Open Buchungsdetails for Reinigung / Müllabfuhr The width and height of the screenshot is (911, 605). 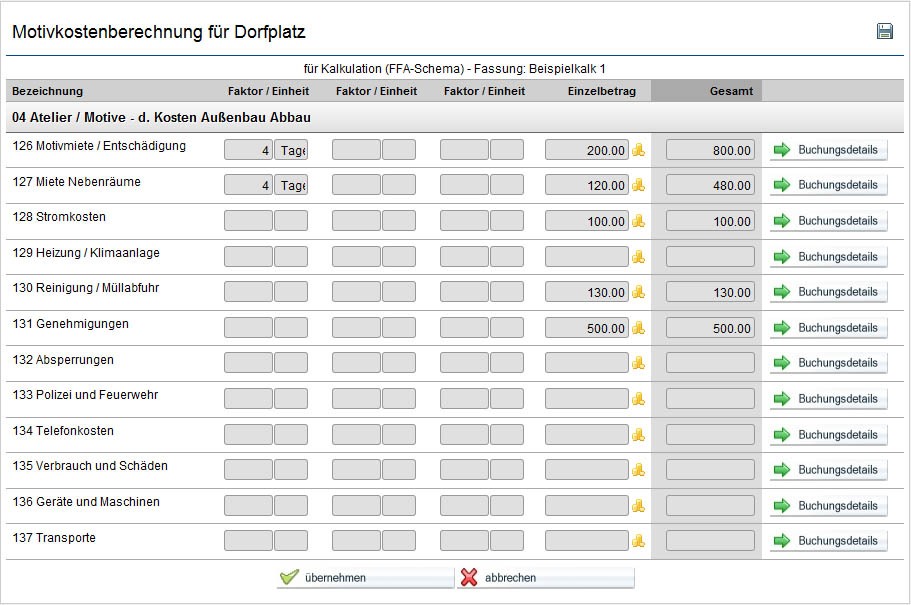click(828, 292)
